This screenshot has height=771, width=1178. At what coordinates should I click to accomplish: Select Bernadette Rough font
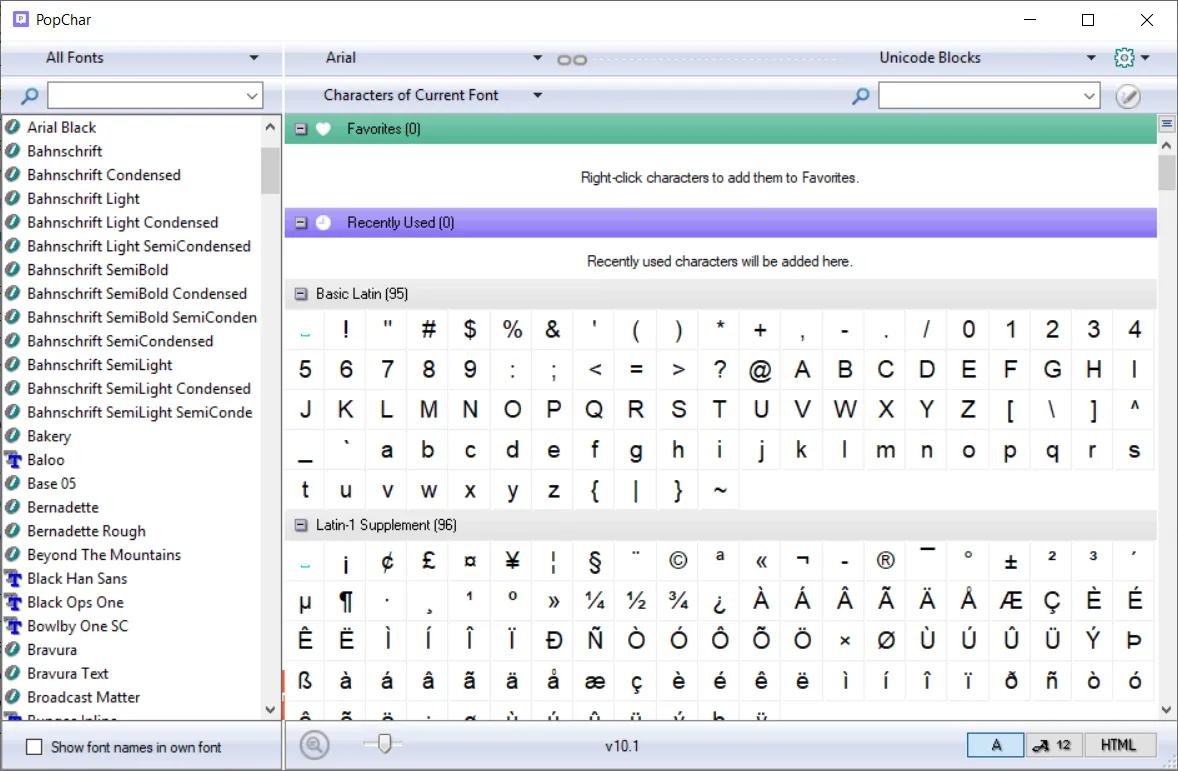point(86,531)
